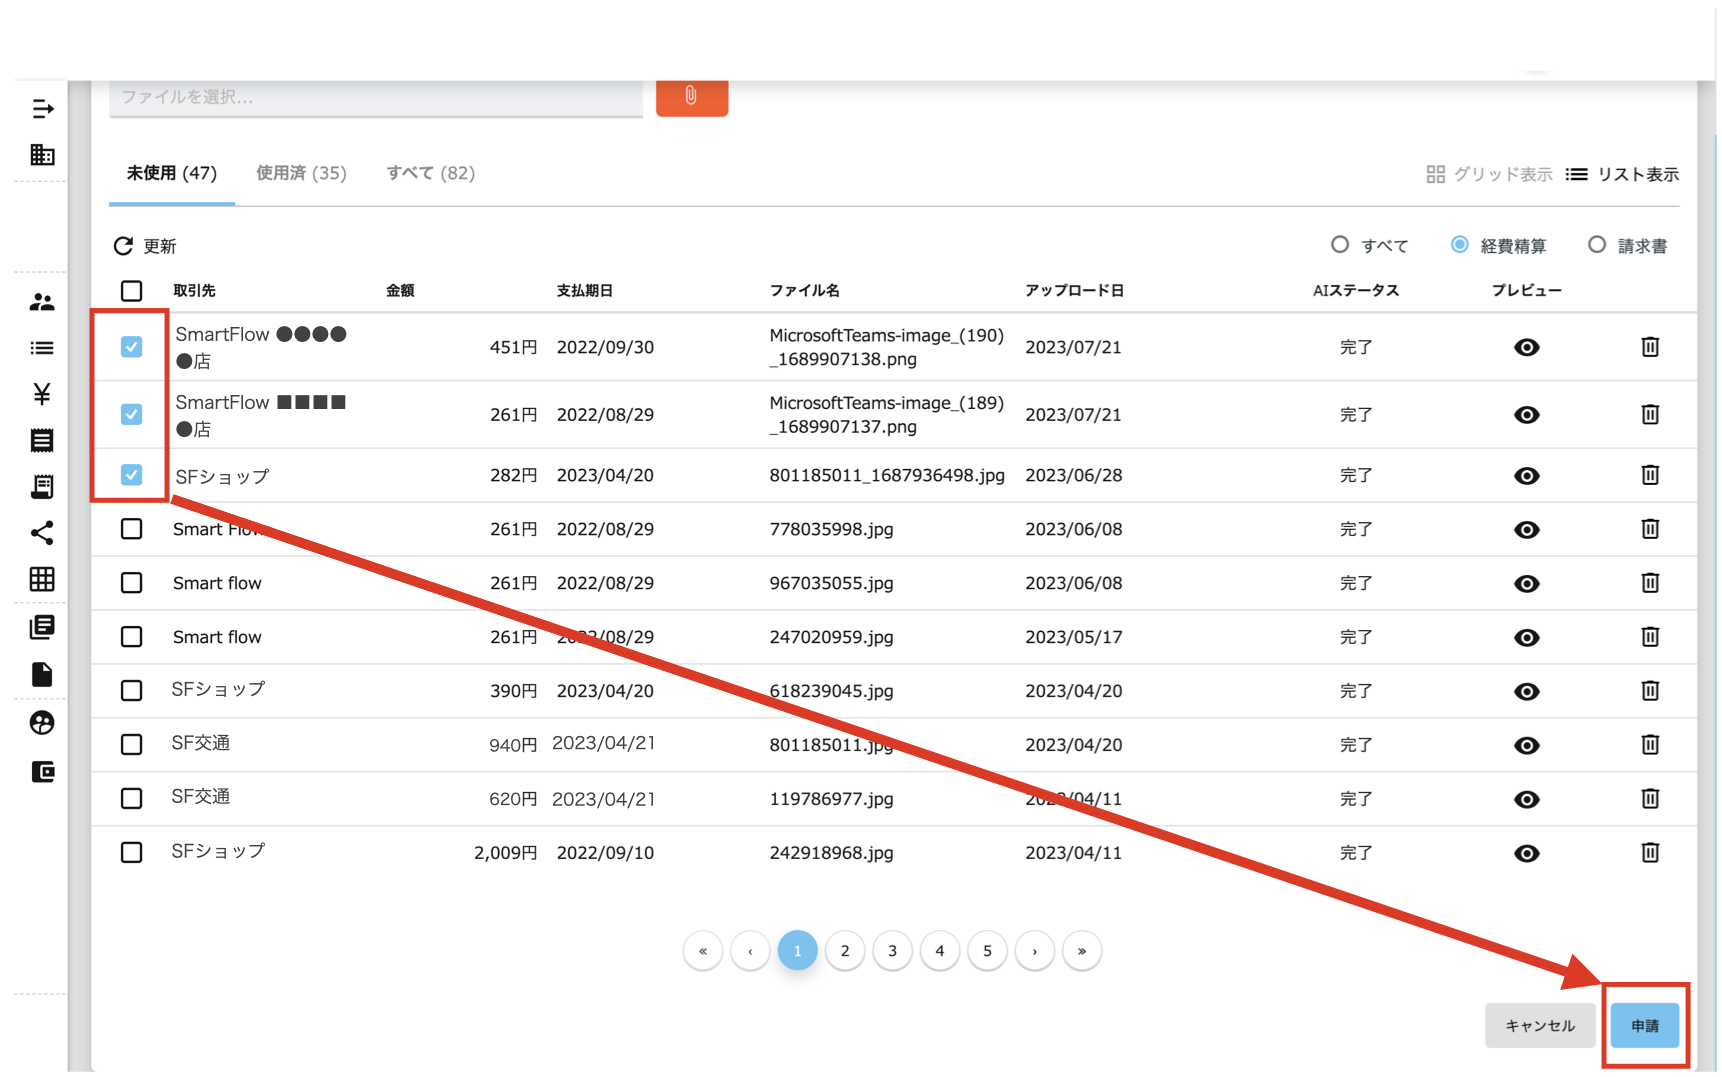Uncheck the 451円 SmartFlow row checkbox
Screen dimensions: 1722x1077
[131, 346]
